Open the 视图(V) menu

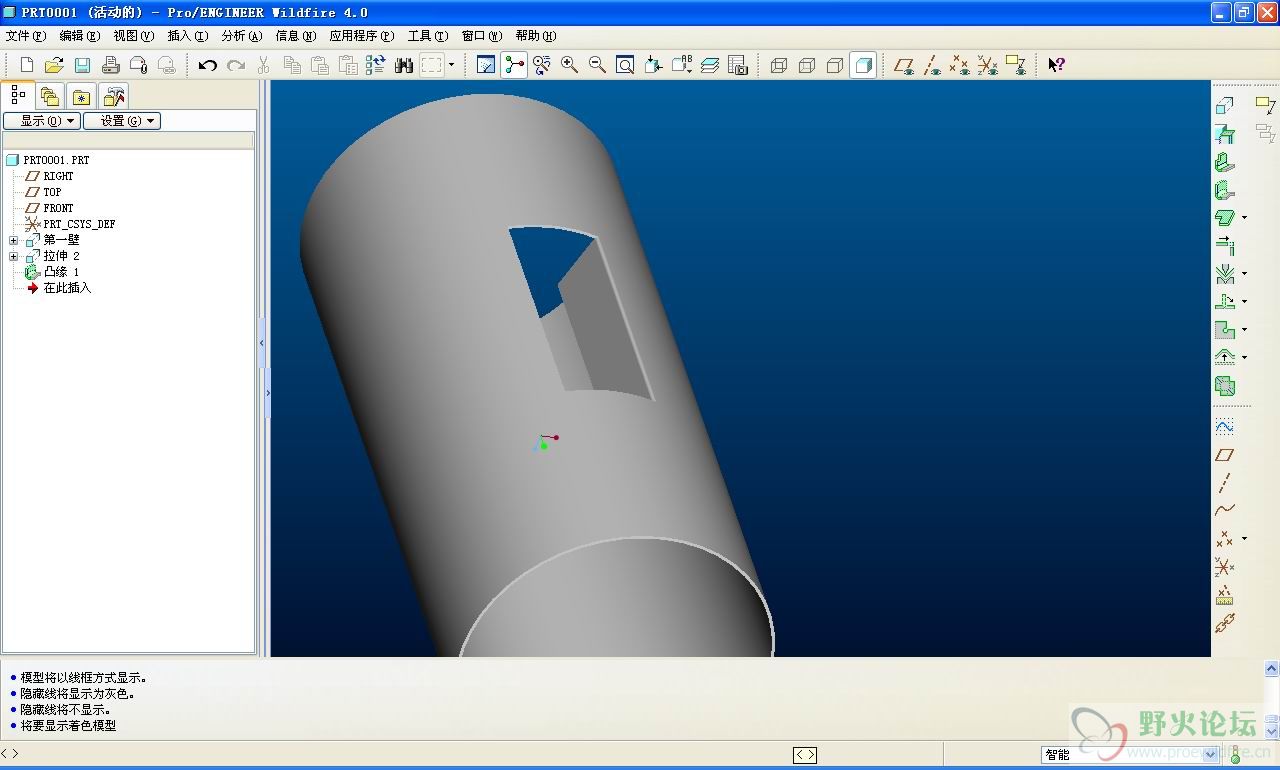[x=134, y=36]
